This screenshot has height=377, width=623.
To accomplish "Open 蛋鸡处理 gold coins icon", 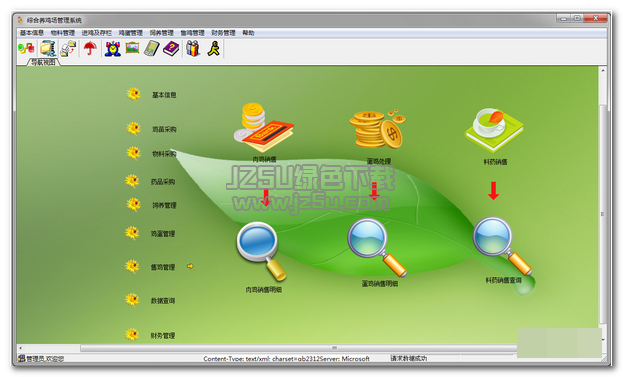I will 377,130.
